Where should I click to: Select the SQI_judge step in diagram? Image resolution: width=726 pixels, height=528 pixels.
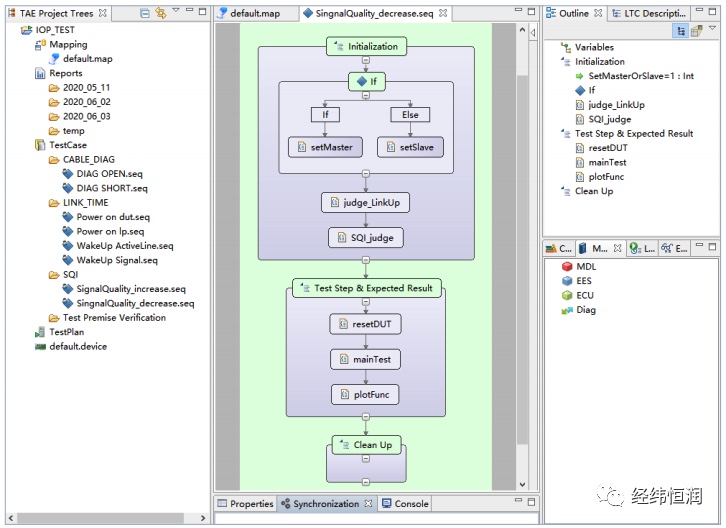click(366, 238)
